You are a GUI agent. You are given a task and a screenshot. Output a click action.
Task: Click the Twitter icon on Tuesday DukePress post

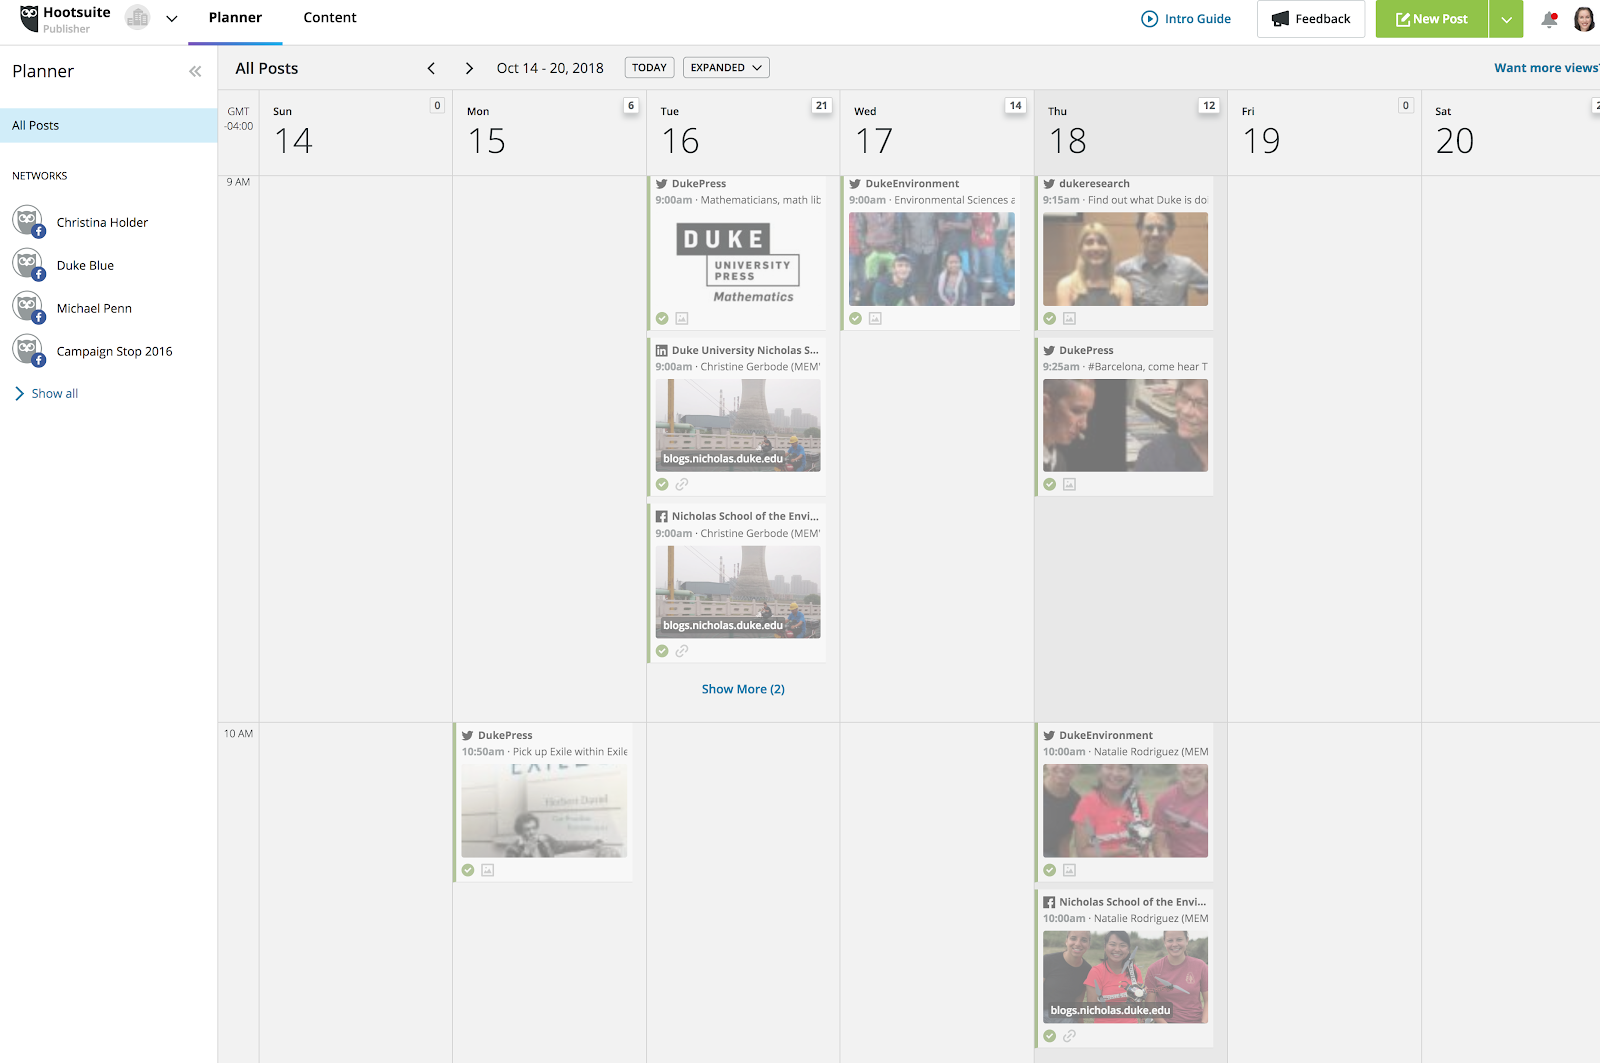tap(662, 184)
